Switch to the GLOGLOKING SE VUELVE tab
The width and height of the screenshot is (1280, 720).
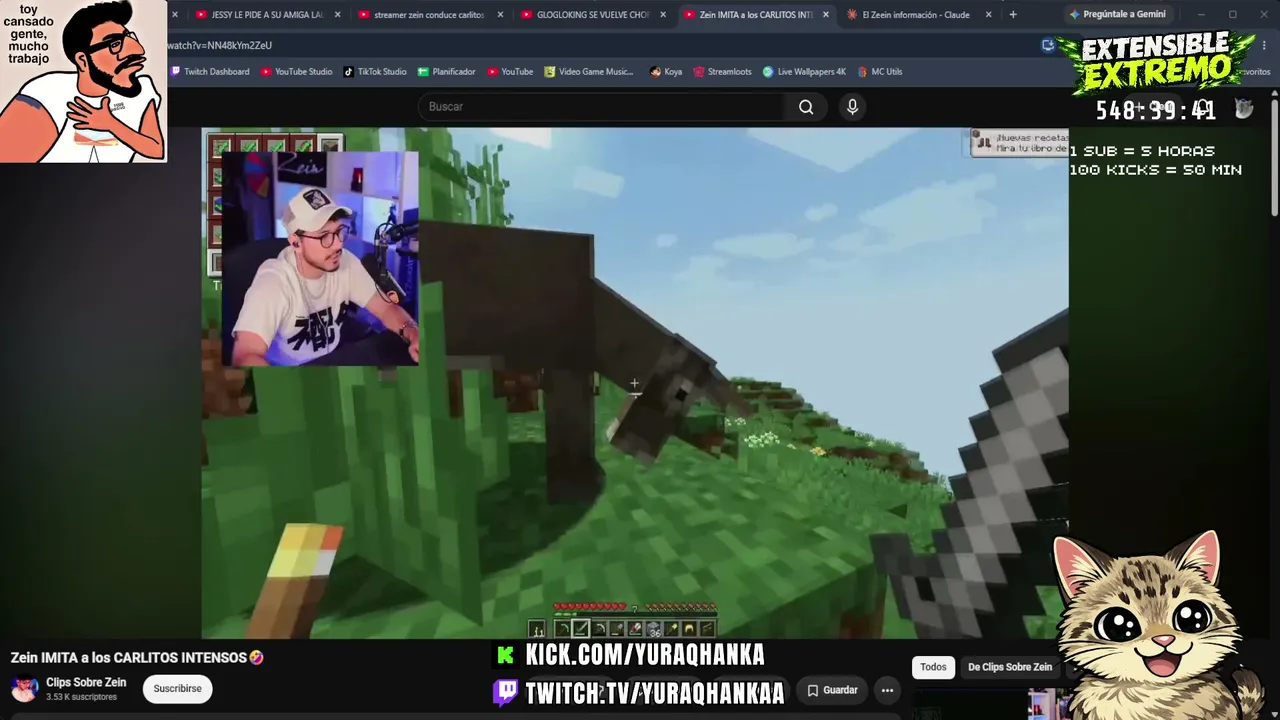pyautogui.click(x=592, y=15)
